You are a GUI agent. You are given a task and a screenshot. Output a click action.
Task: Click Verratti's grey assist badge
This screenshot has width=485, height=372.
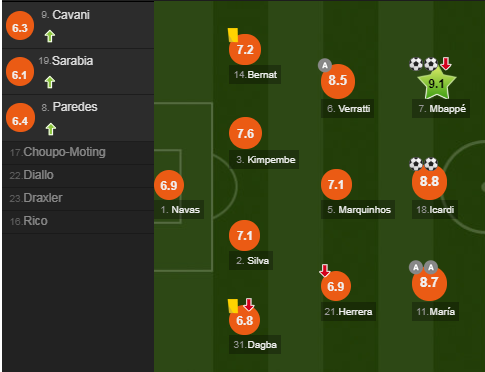pyautogui.click(x=325, y=65)
